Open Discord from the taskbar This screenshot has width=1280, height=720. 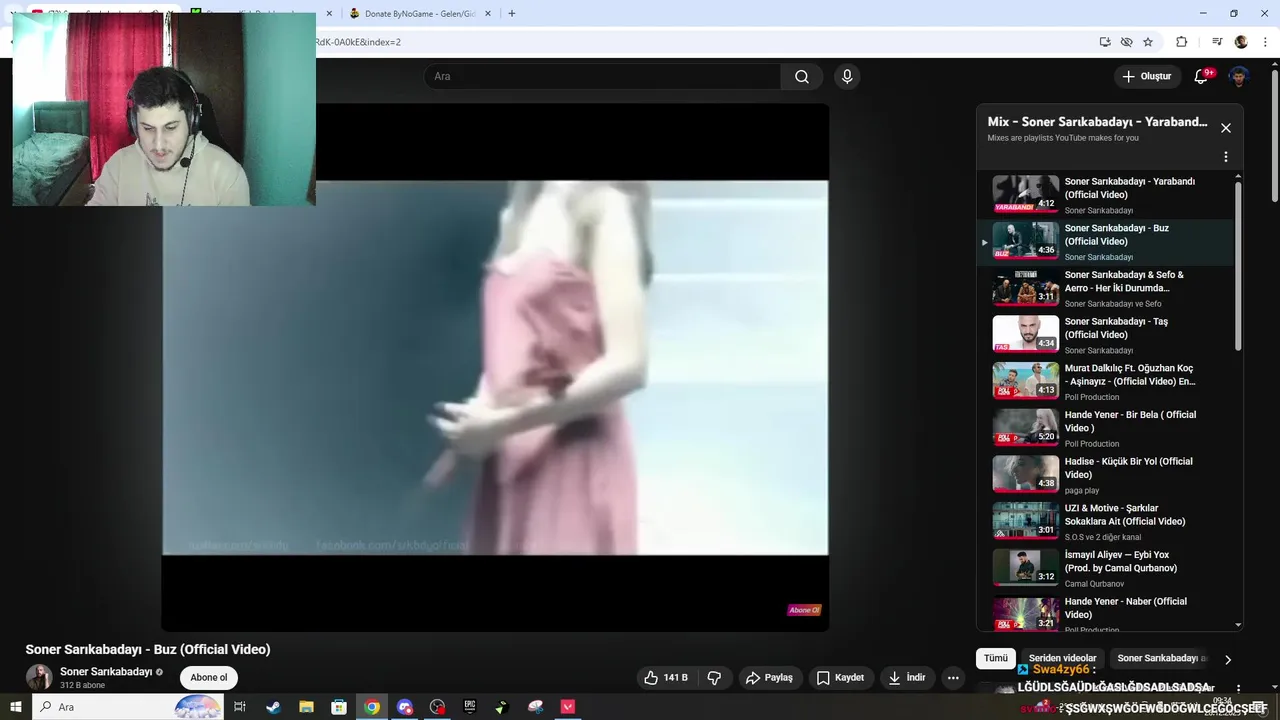coord(405,707)
